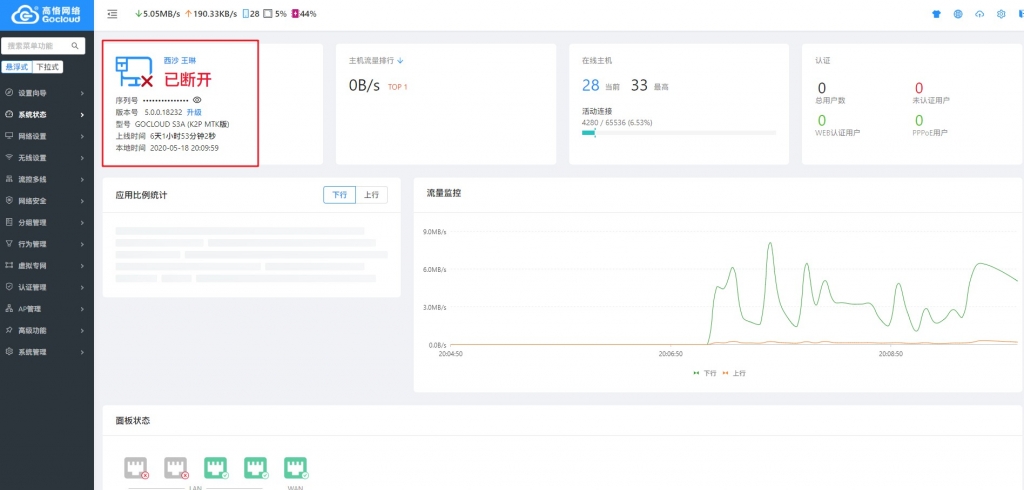Viewport: 1024px width, 490px height.
Task: Select 下行 tab in 应用比例统计
Action: 340,195
